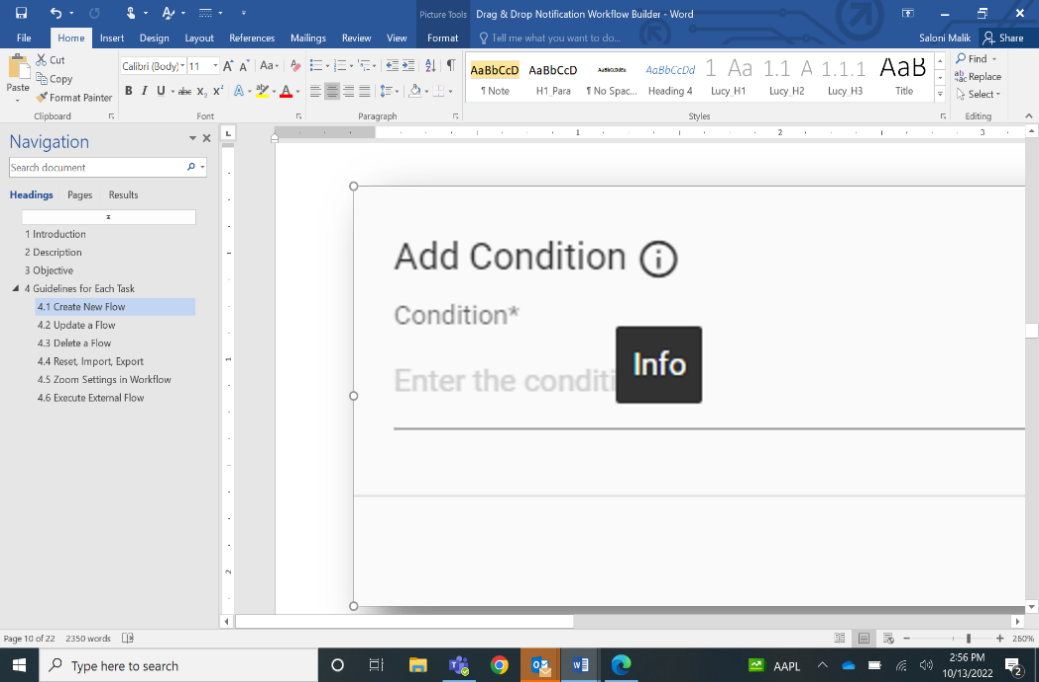Image resolution: width=1039 pixels, height=682 pixels.
Task: Toggle bold formatting in the Font group
Action: 128,91
